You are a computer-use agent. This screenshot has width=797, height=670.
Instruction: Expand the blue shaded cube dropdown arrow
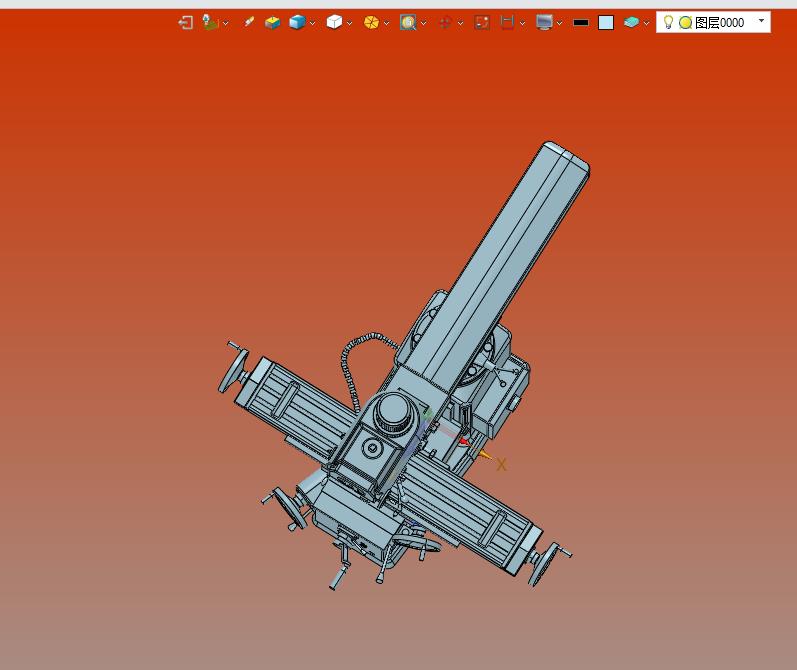313,23
